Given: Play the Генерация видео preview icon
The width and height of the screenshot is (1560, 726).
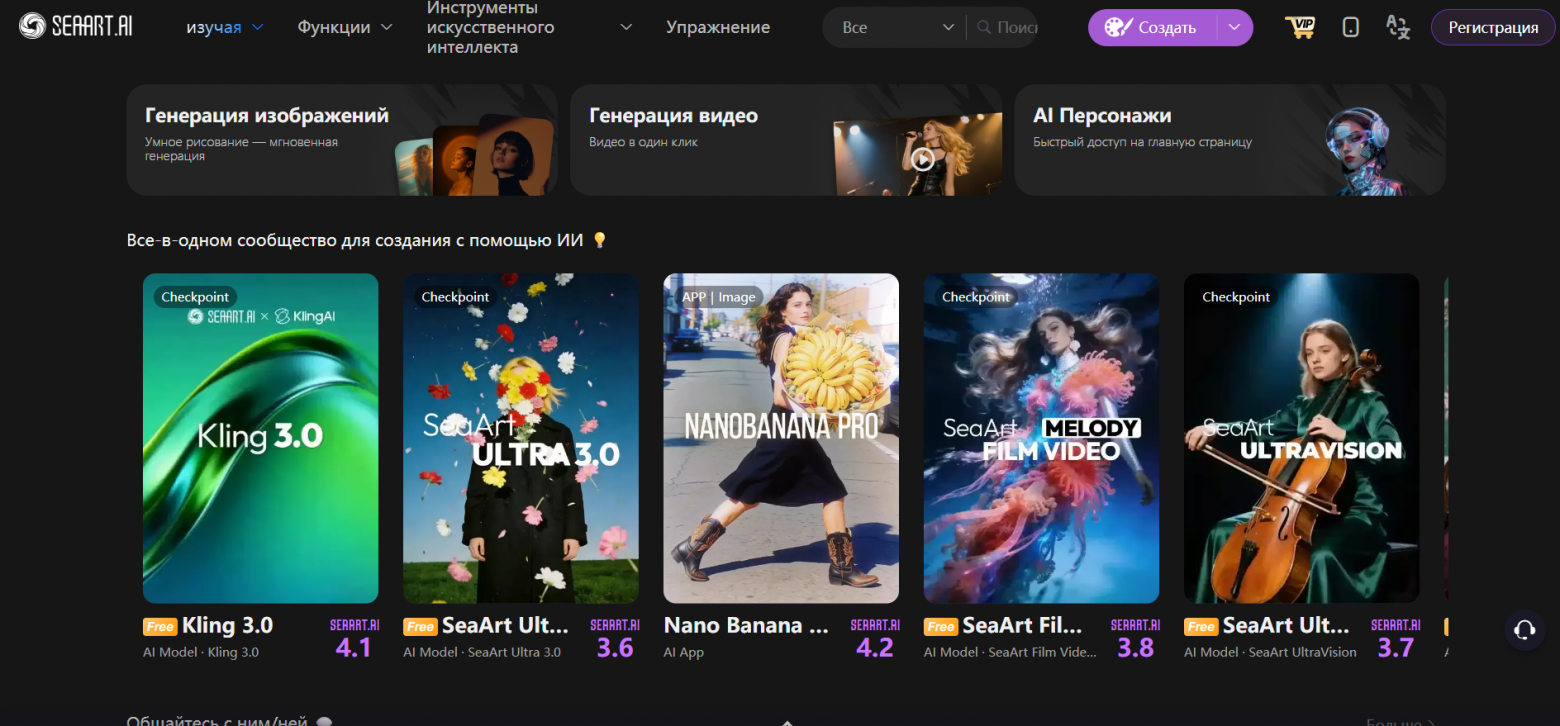Looking at the screenshot, I should coord(922,159).
